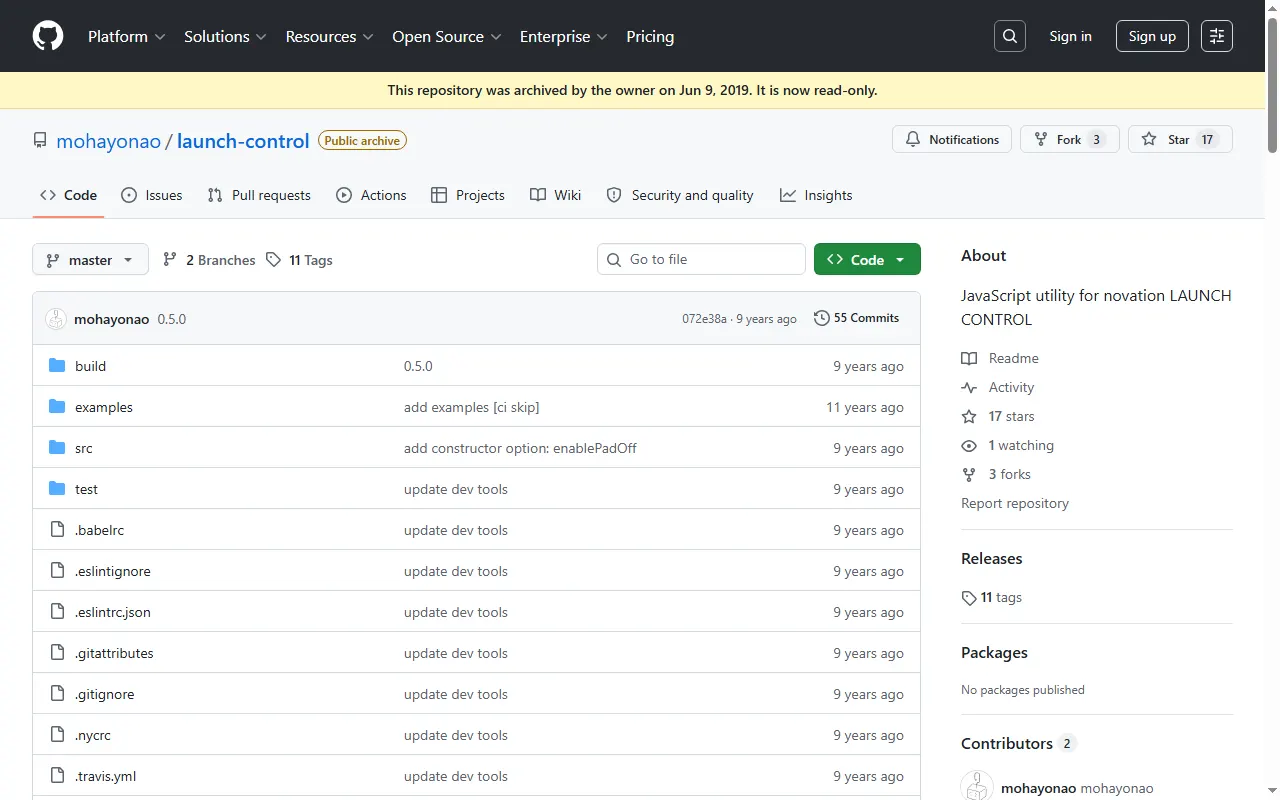Click the test folder icon
Screen dimensions: 1280x800
(57, 489)
